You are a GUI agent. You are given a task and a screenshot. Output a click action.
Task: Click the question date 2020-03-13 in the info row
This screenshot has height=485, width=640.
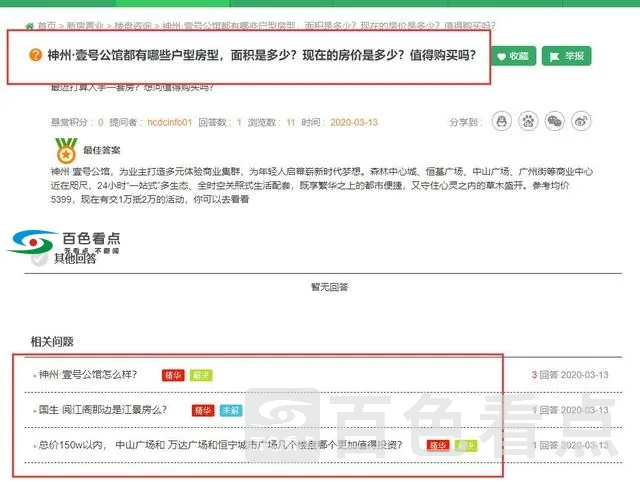pyautogui.click(x=354, y=122)
